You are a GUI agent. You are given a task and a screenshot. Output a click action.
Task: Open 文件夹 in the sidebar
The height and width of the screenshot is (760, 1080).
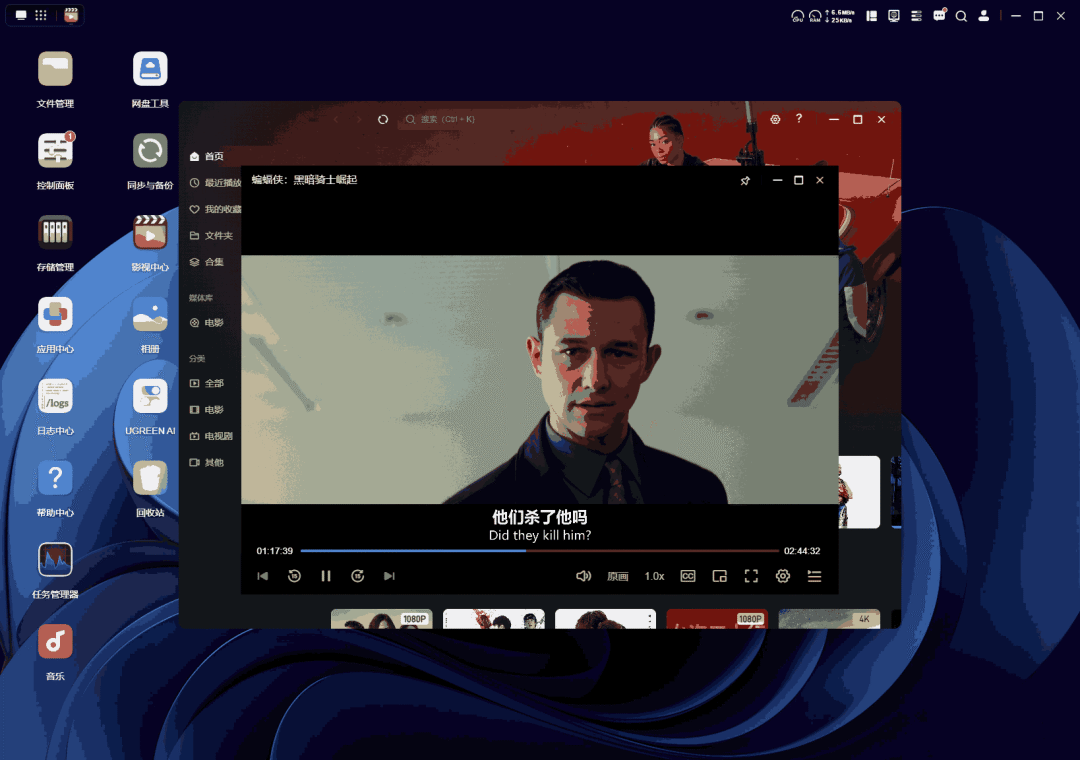click(211, 236)
